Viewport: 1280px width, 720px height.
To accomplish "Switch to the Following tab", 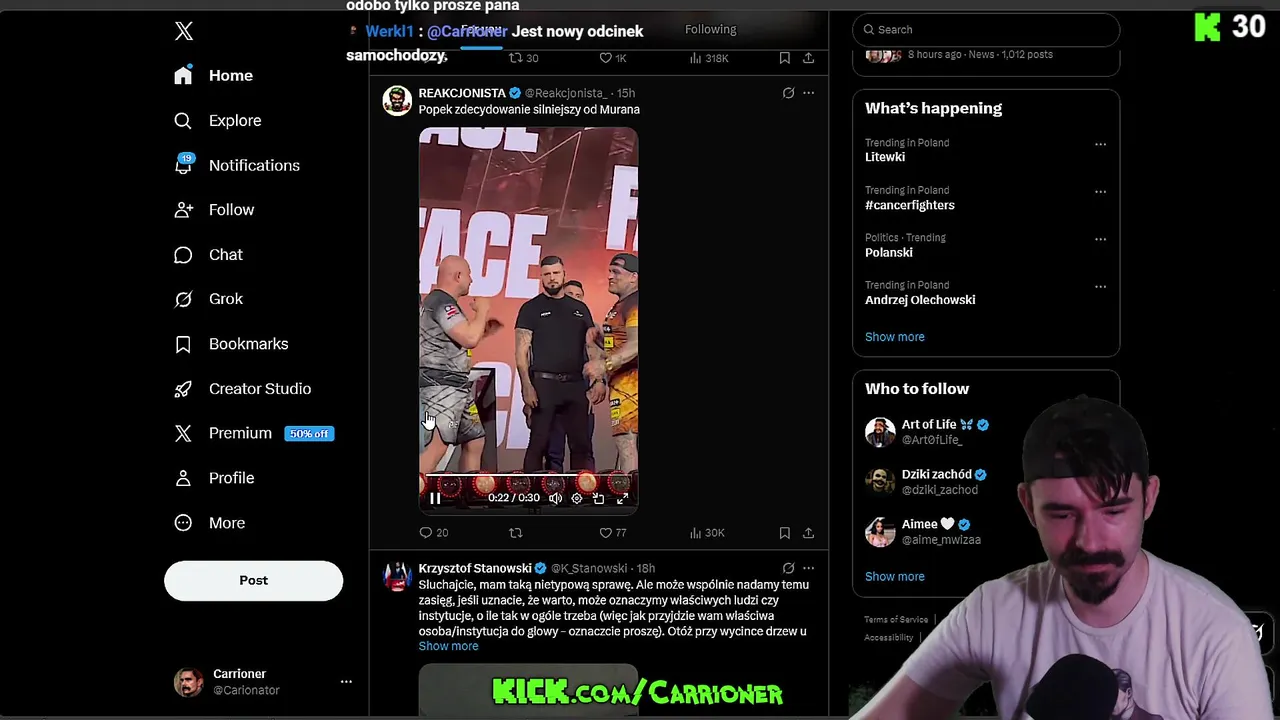I will tap(710, 30).
